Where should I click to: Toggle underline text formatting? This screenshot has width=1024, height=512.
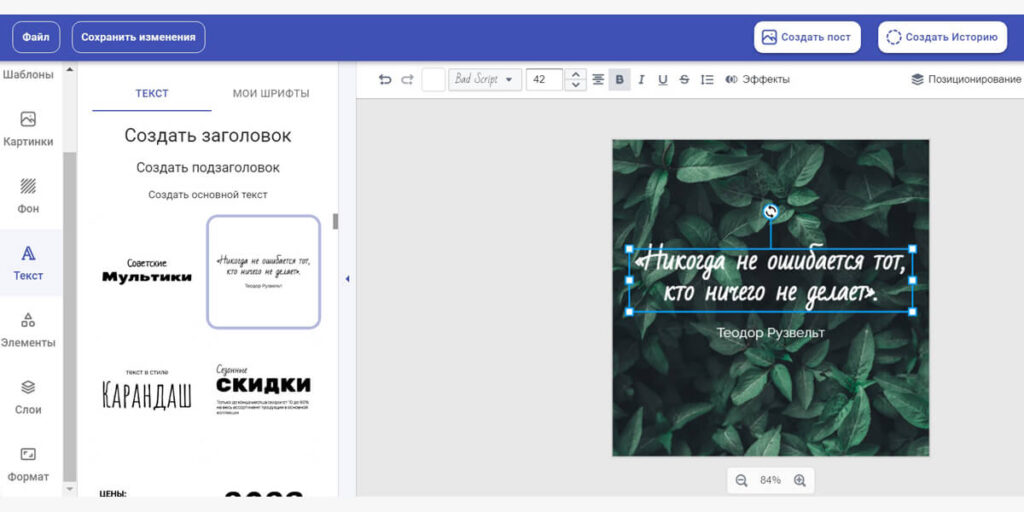(662, 80)
